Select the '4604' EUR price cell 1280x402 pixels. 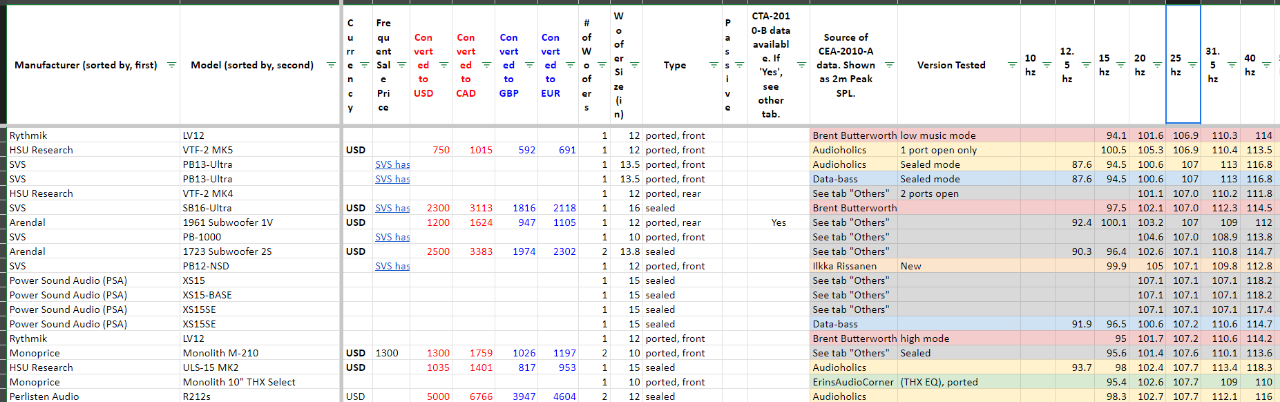560,396
